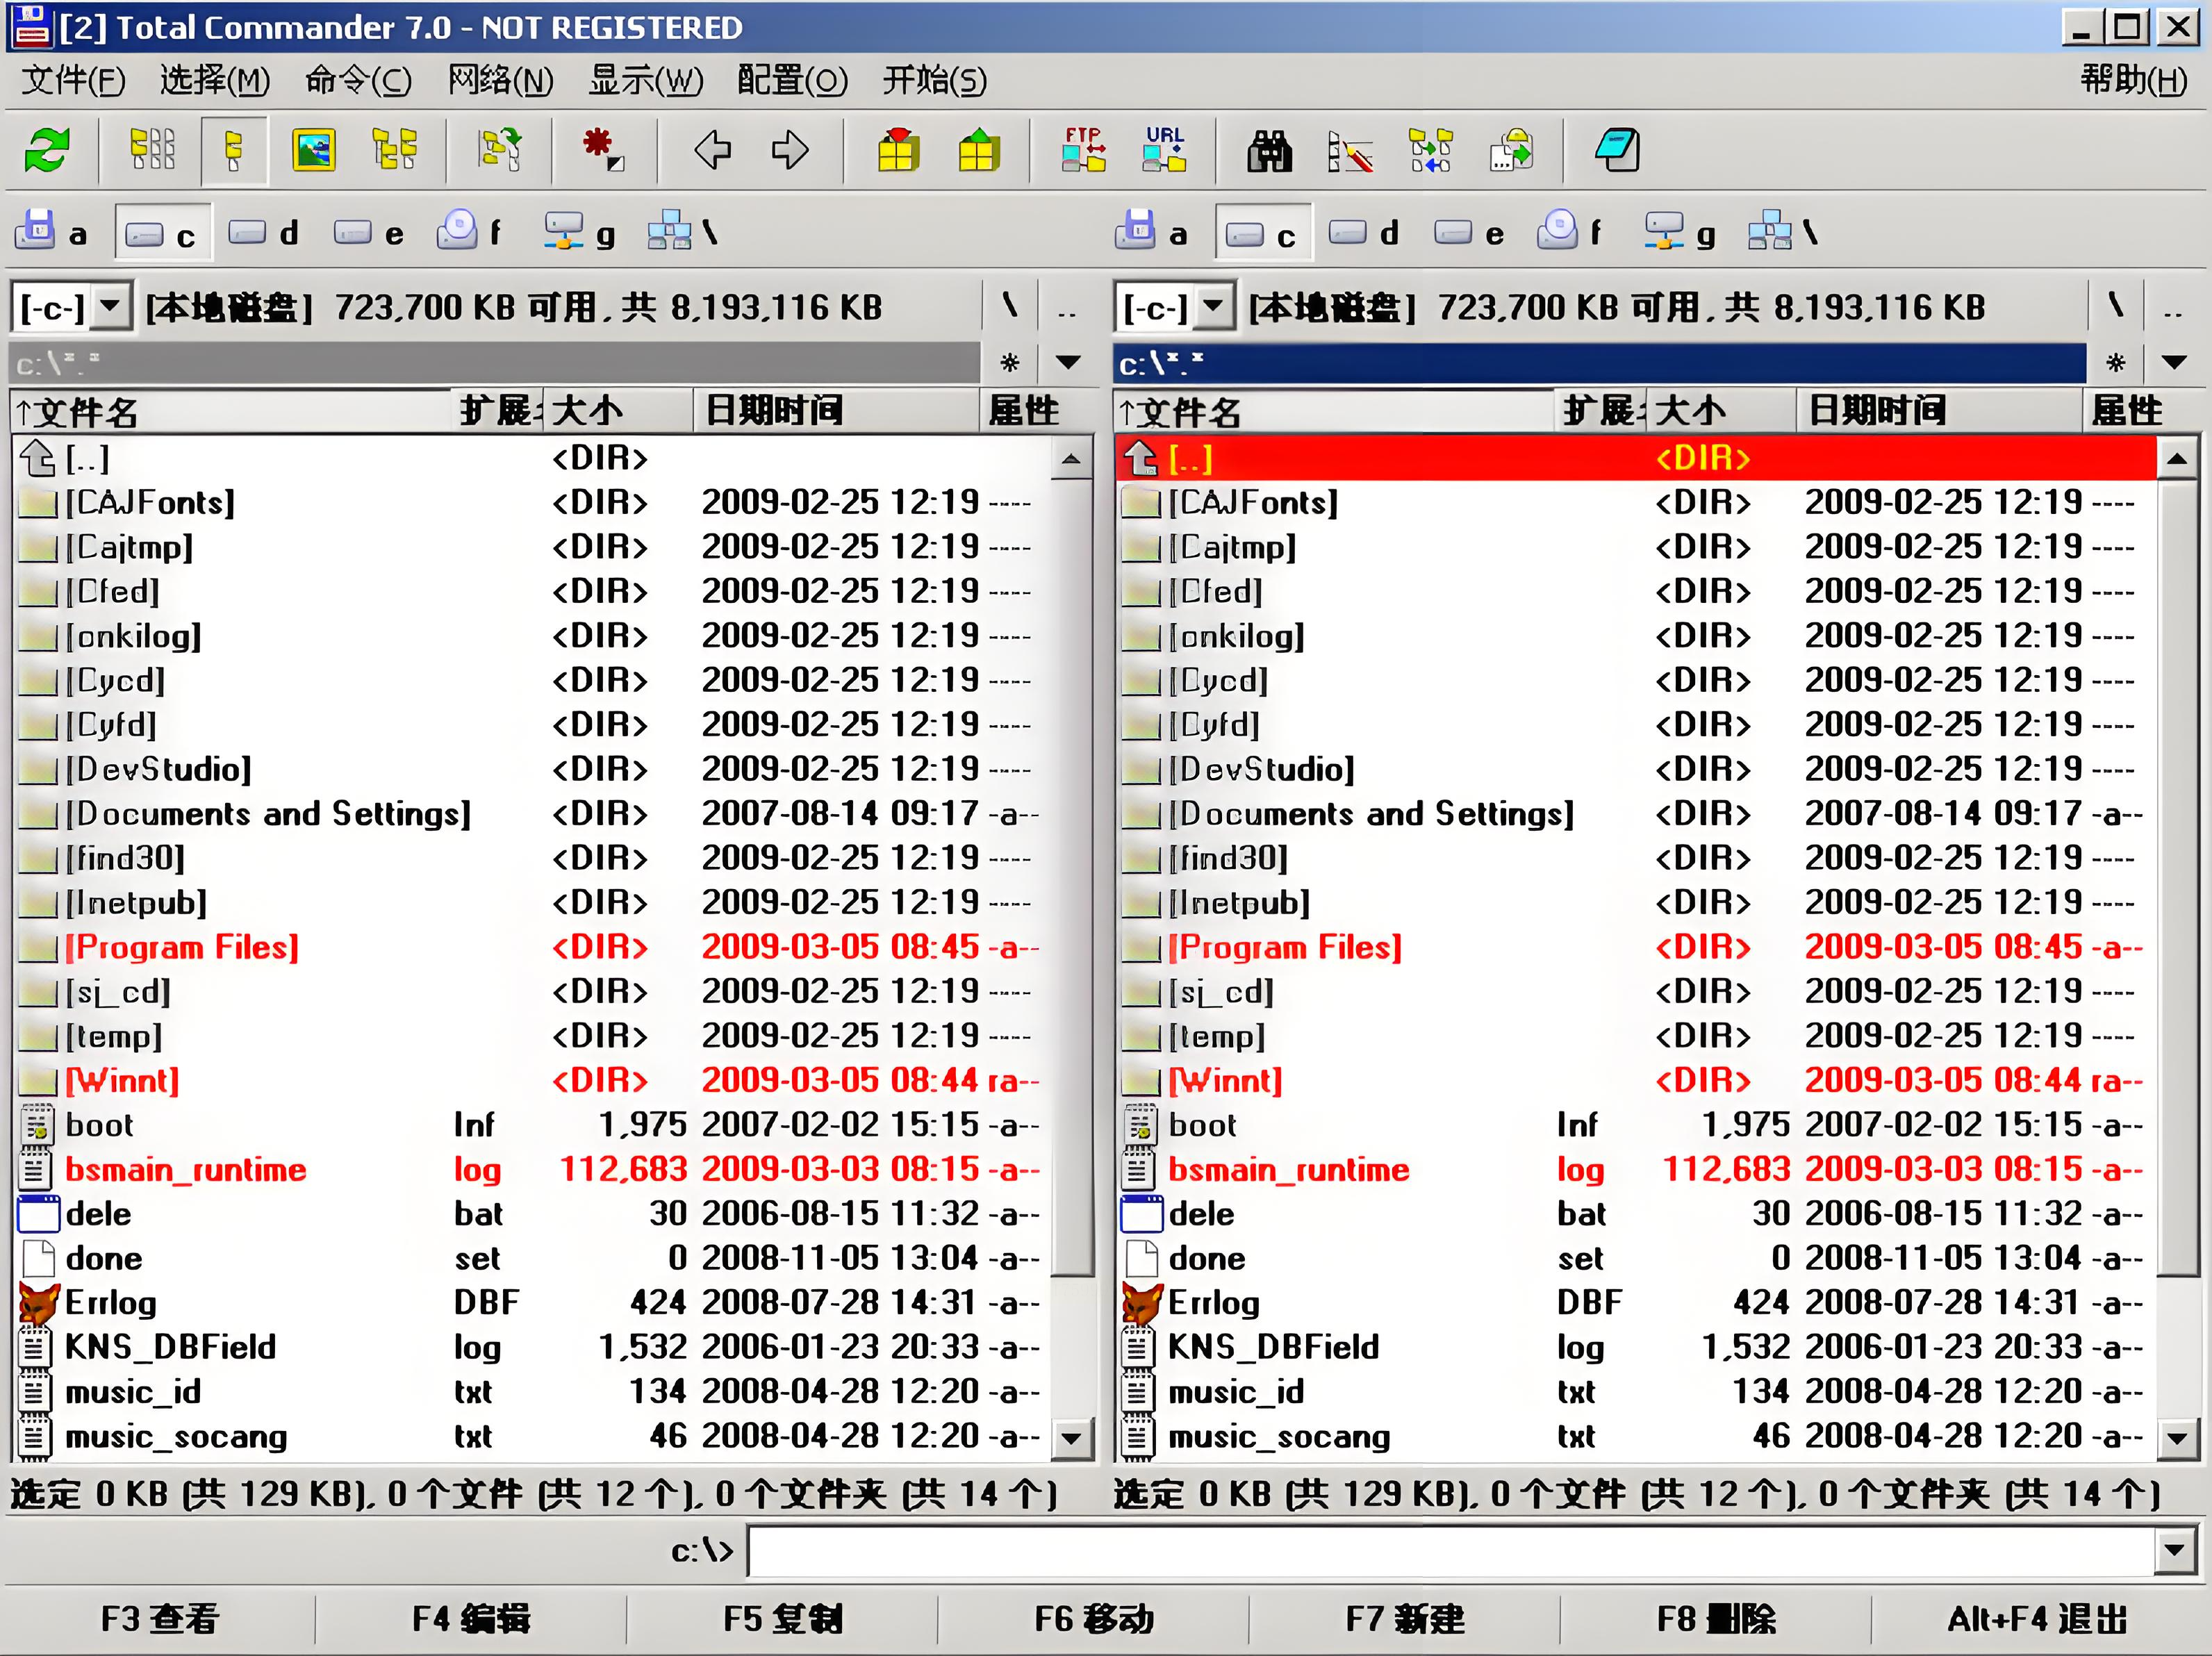The height and width of the screenshot is (1656, 2212).
Task: Open file search with binoculars icon
Action: coord(1269,151)
